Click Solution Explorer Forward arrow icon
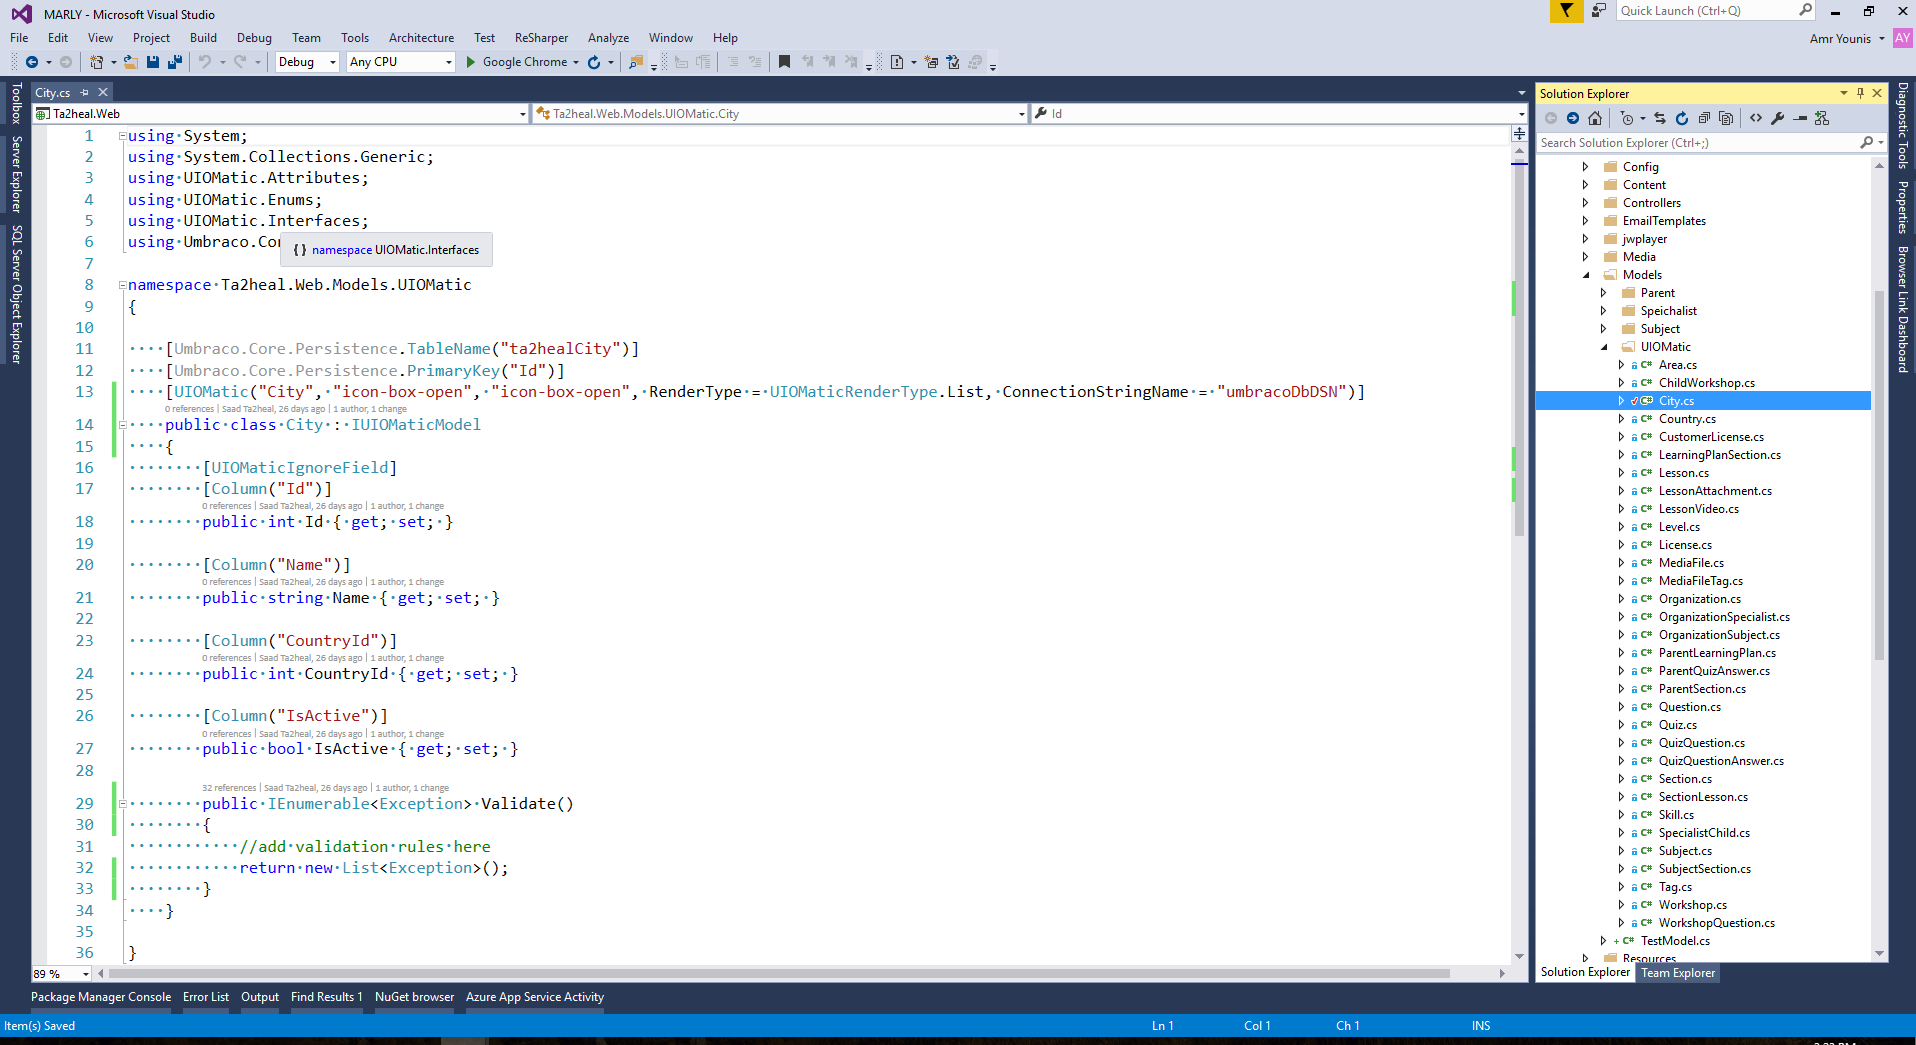 [x=1573, y=118]
